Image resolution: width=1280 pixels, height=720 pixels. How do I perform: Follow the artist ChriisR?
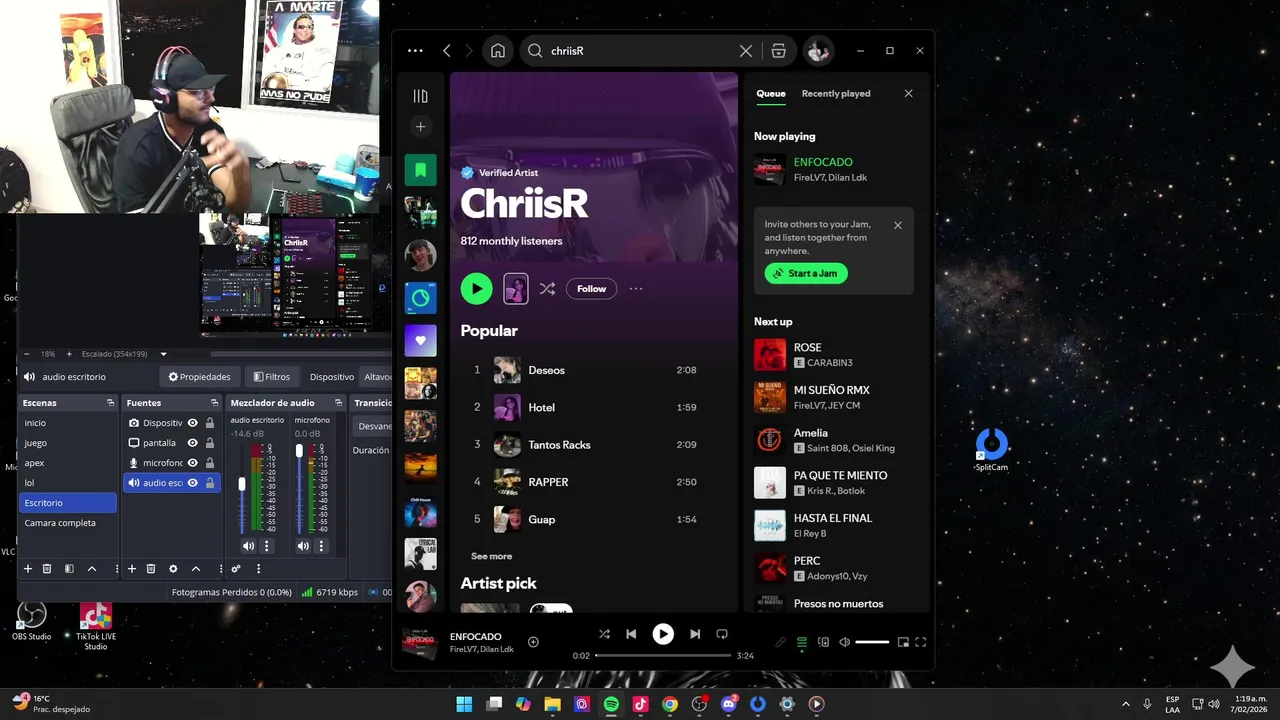pos(591,289)
